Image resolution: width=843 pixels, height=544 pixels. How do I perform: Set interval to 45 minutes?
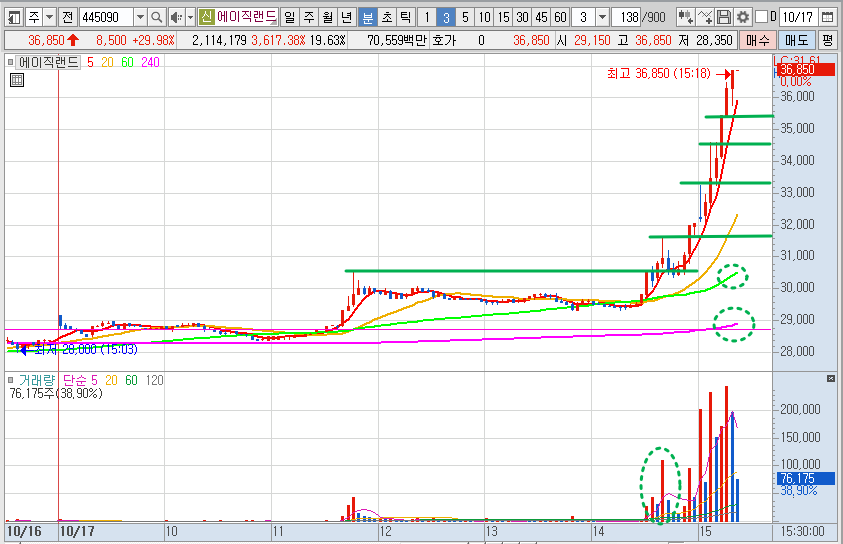click(x=541, y=18)
